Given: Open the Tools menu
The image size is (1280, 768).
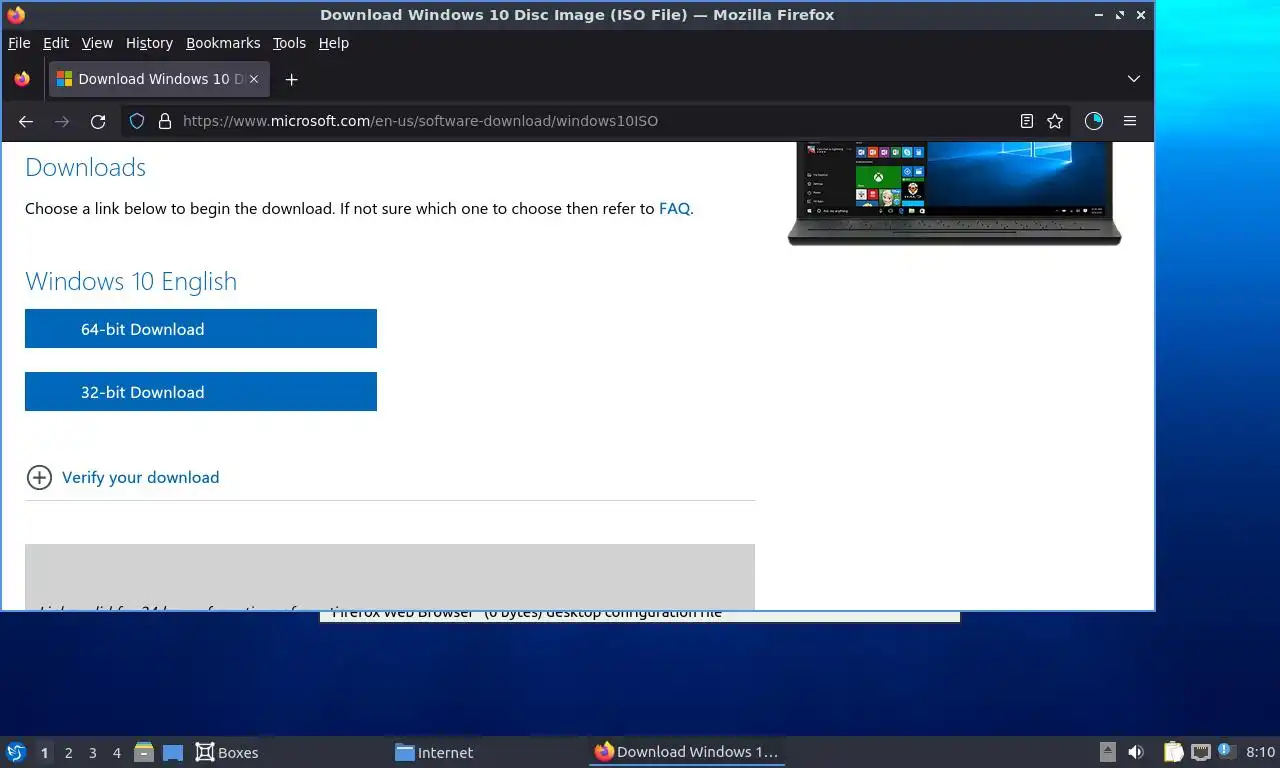Looking at the screenshot, I should coord(289,43).
